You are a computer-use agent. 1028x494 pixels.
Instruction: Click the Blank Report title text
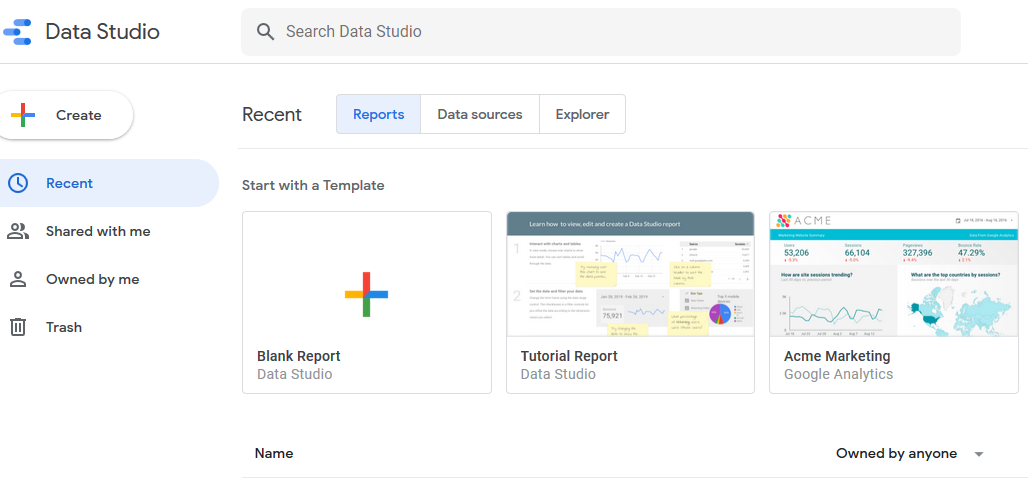click(299, 356)
